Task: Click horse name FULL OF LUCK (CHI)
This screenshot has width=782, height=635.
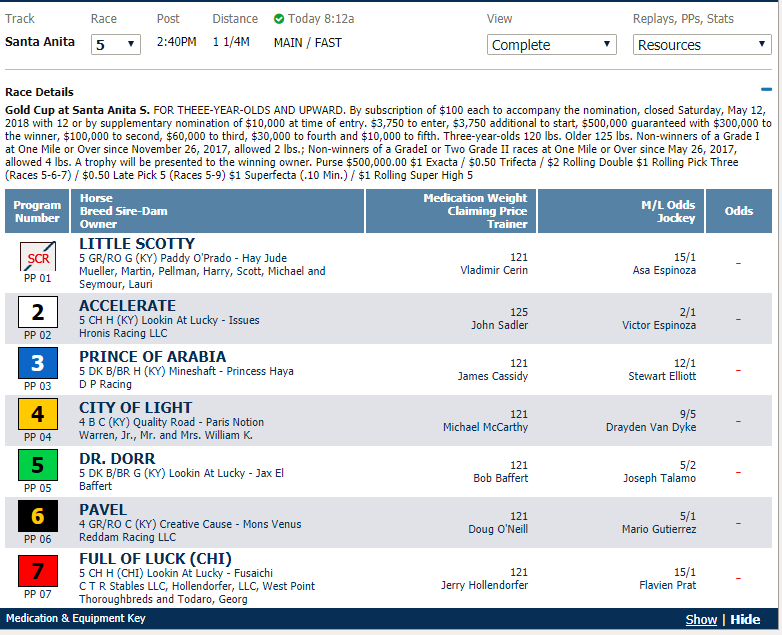Action: click(x=155, y=559)
